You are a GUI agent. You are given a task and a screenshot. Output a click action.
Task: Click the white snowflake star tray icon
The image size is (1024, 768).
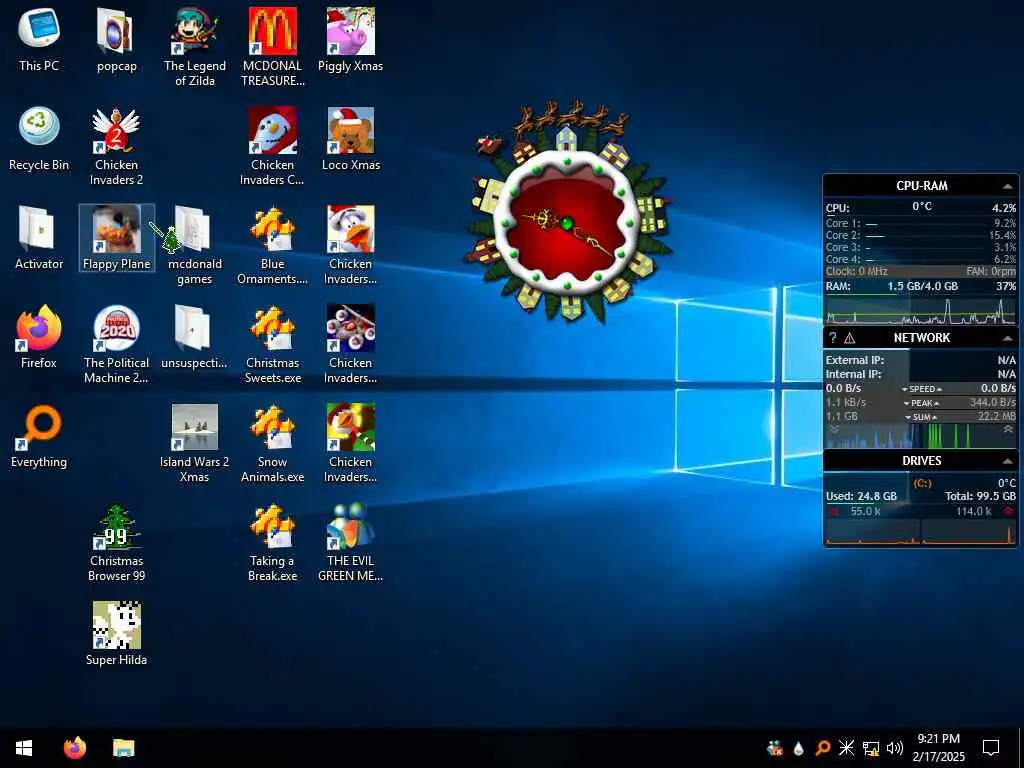[846, 748]
